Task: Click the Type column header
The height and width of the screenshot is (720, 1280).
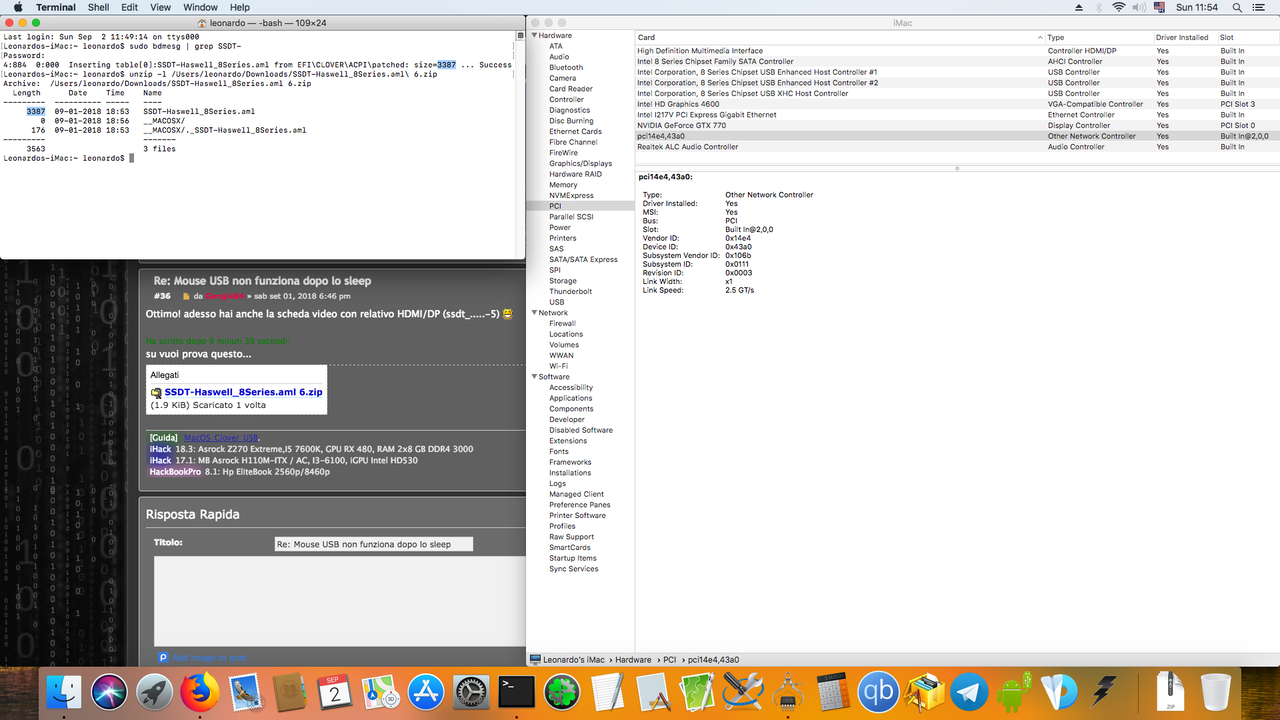Action: (1098, 37)
